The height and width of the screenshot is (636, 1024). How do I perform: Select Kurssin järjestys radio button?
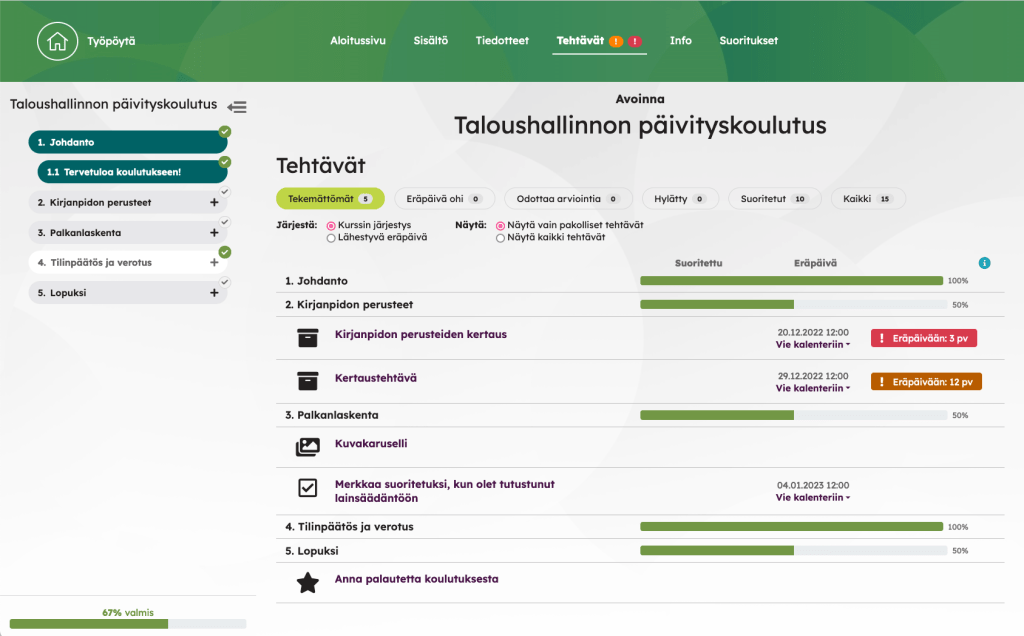tap(331, 226)
